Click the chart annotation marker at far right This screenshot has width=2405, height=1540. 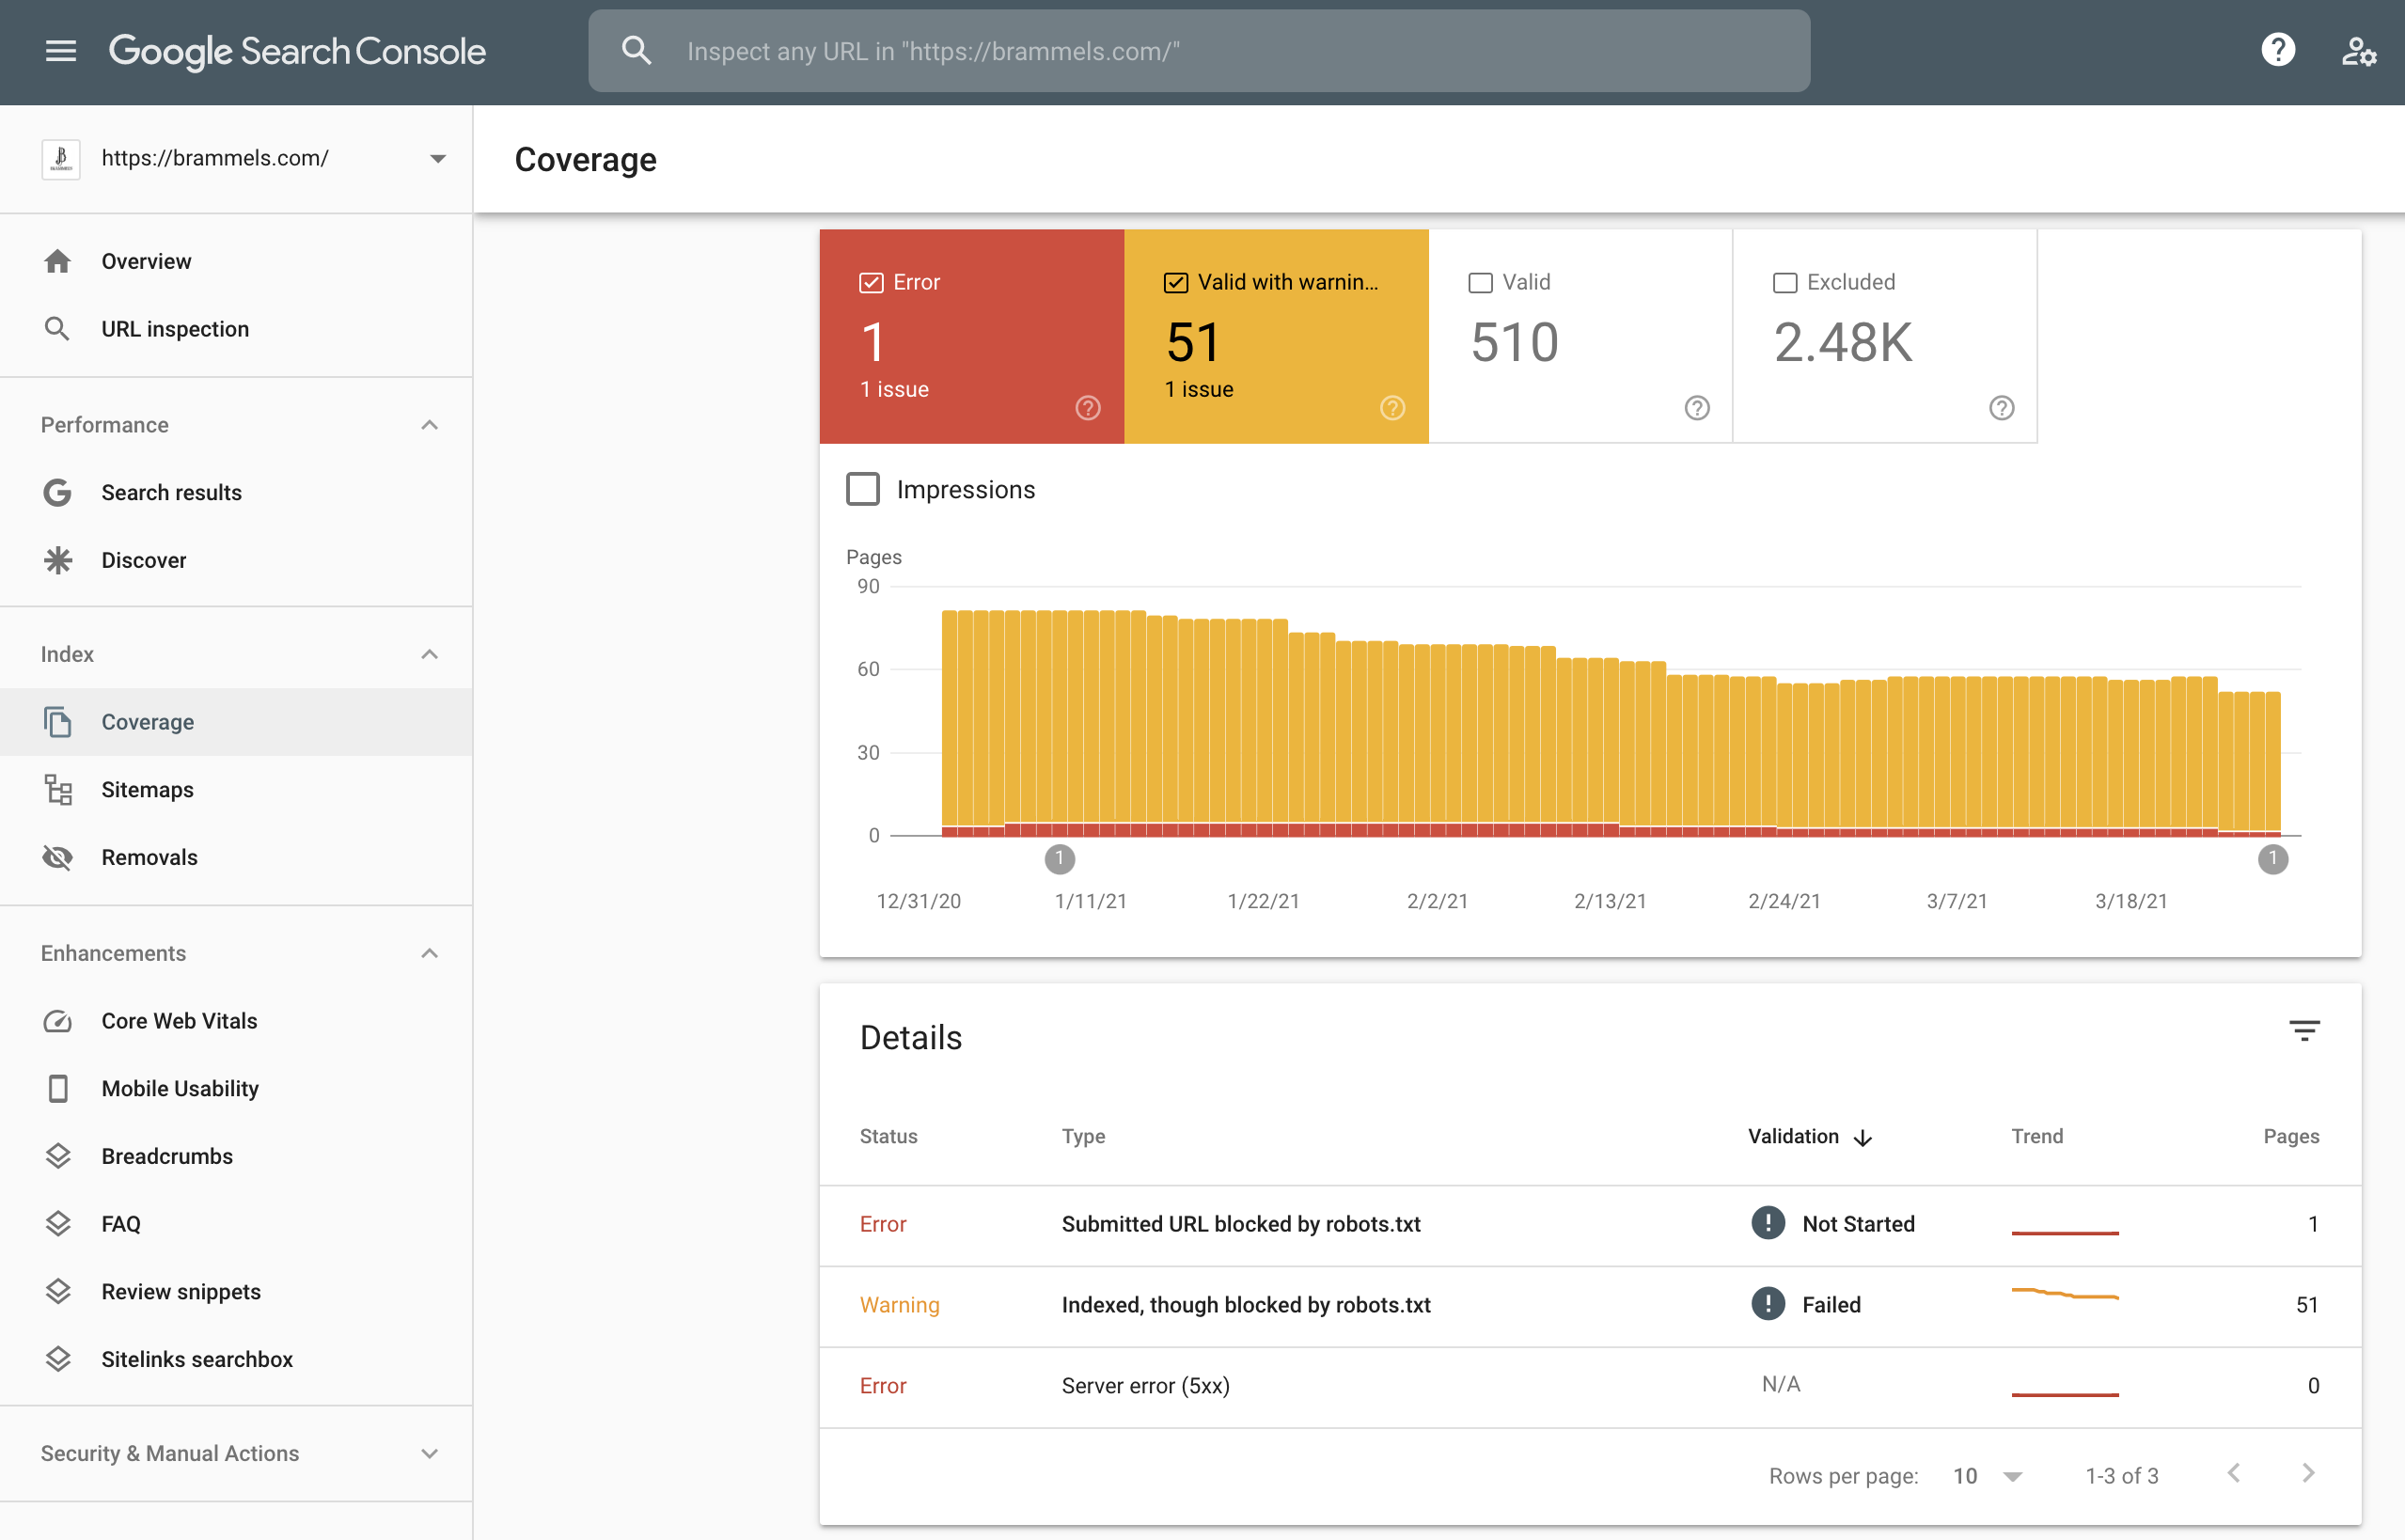coord(2272,859)
